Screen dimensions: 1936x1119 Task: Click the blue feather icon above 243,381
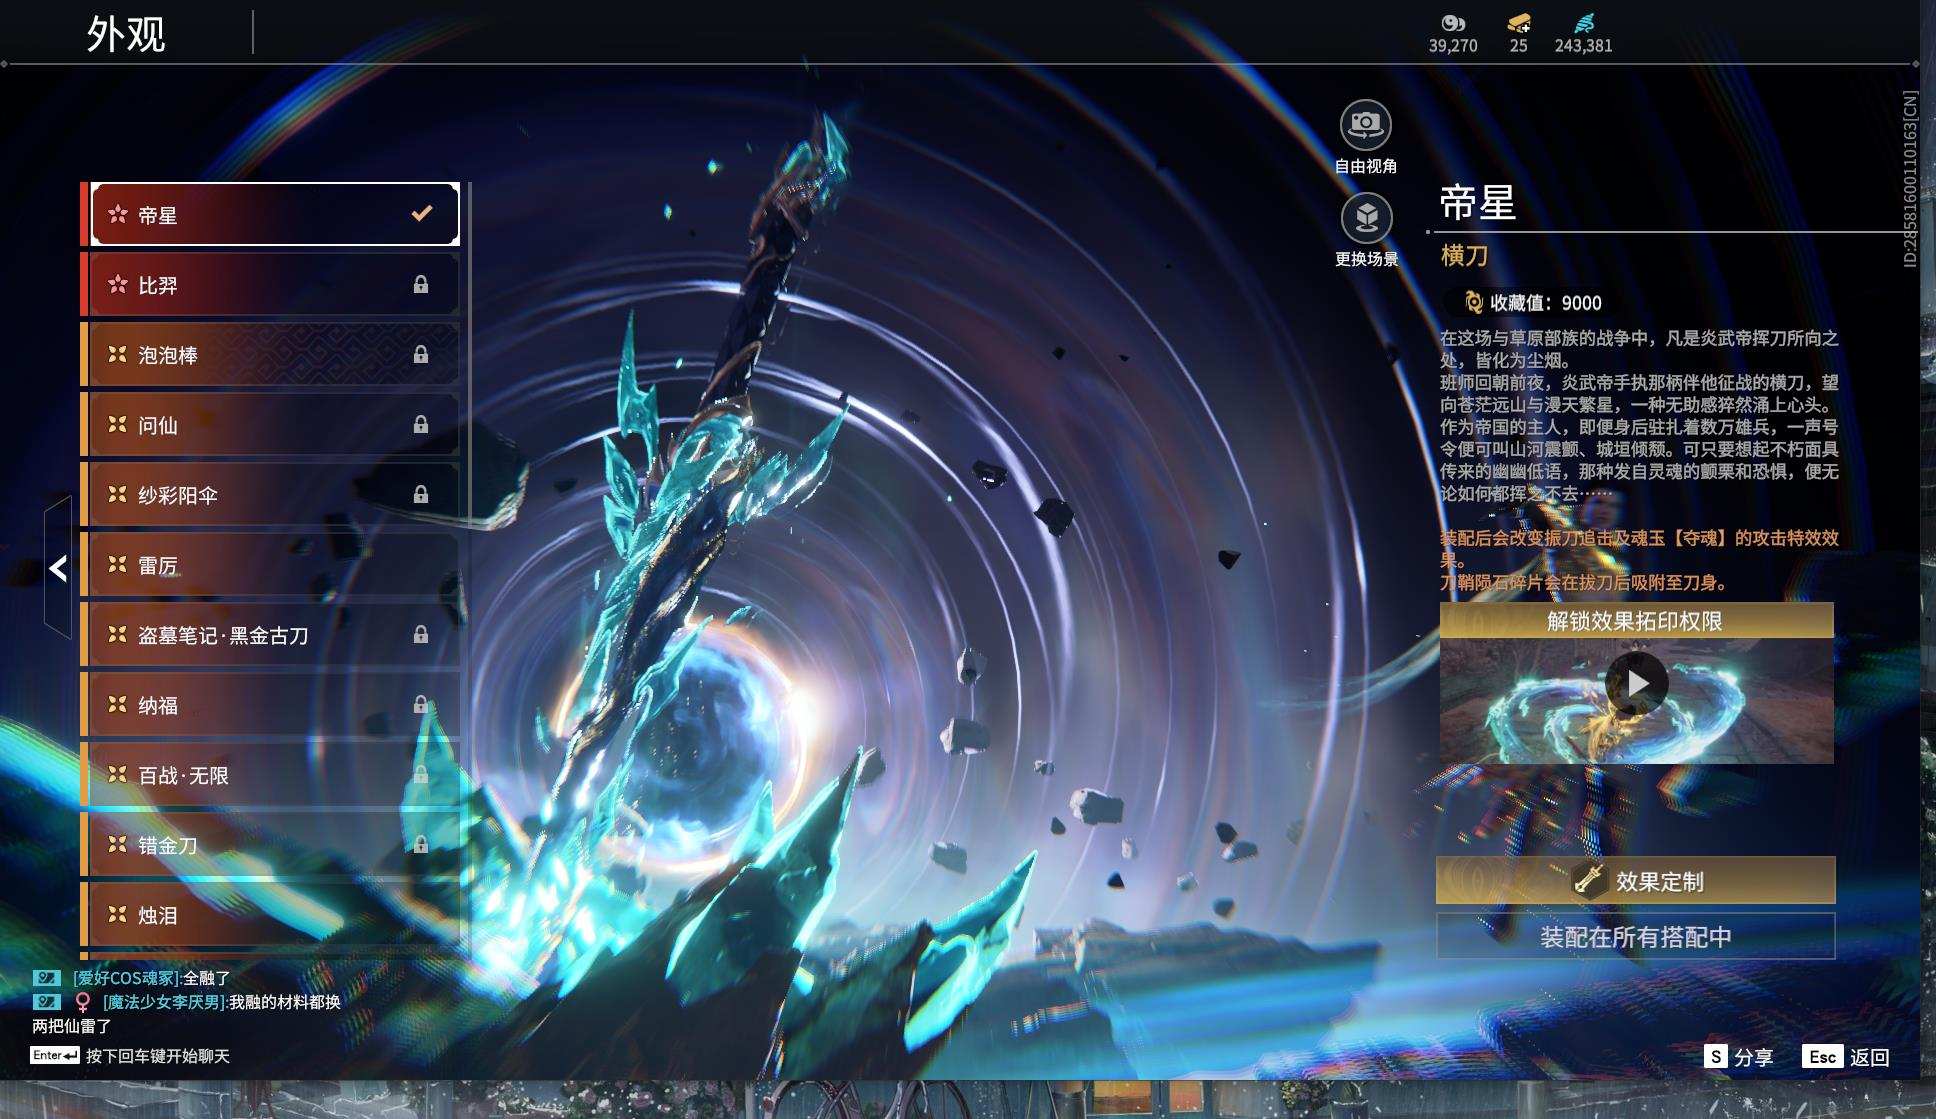tap(1584, 23)
